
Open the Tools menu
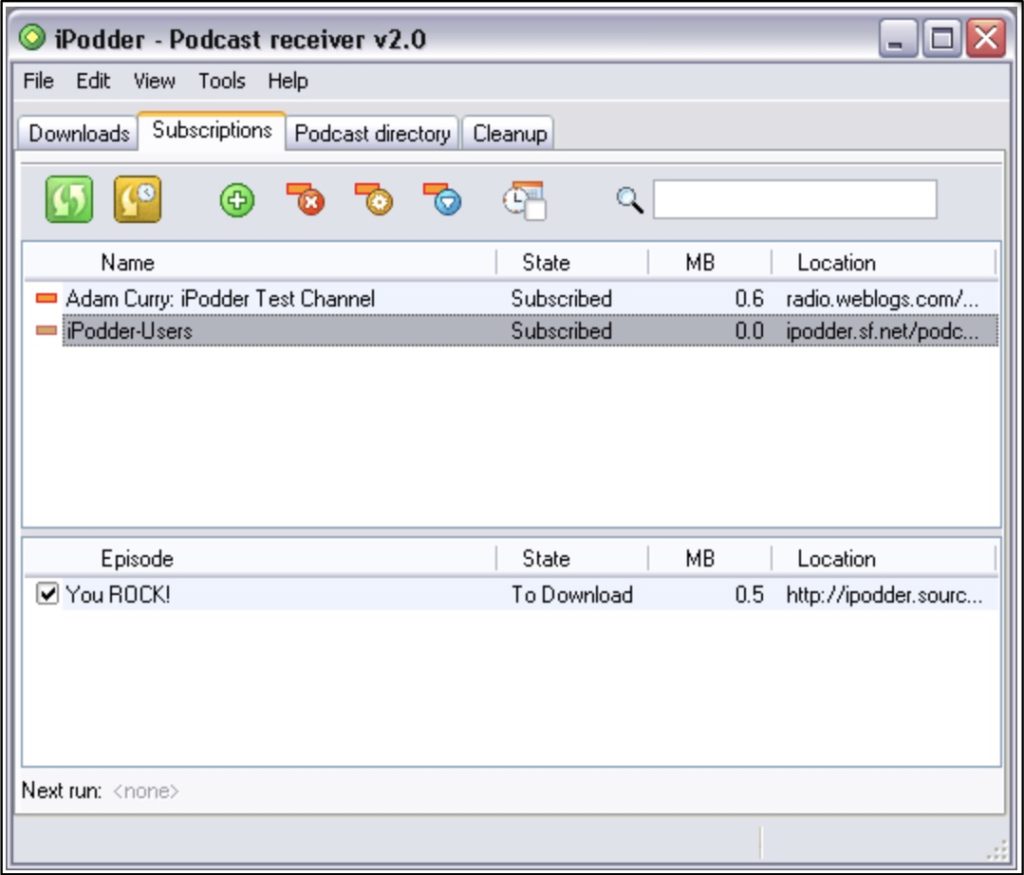222,81
